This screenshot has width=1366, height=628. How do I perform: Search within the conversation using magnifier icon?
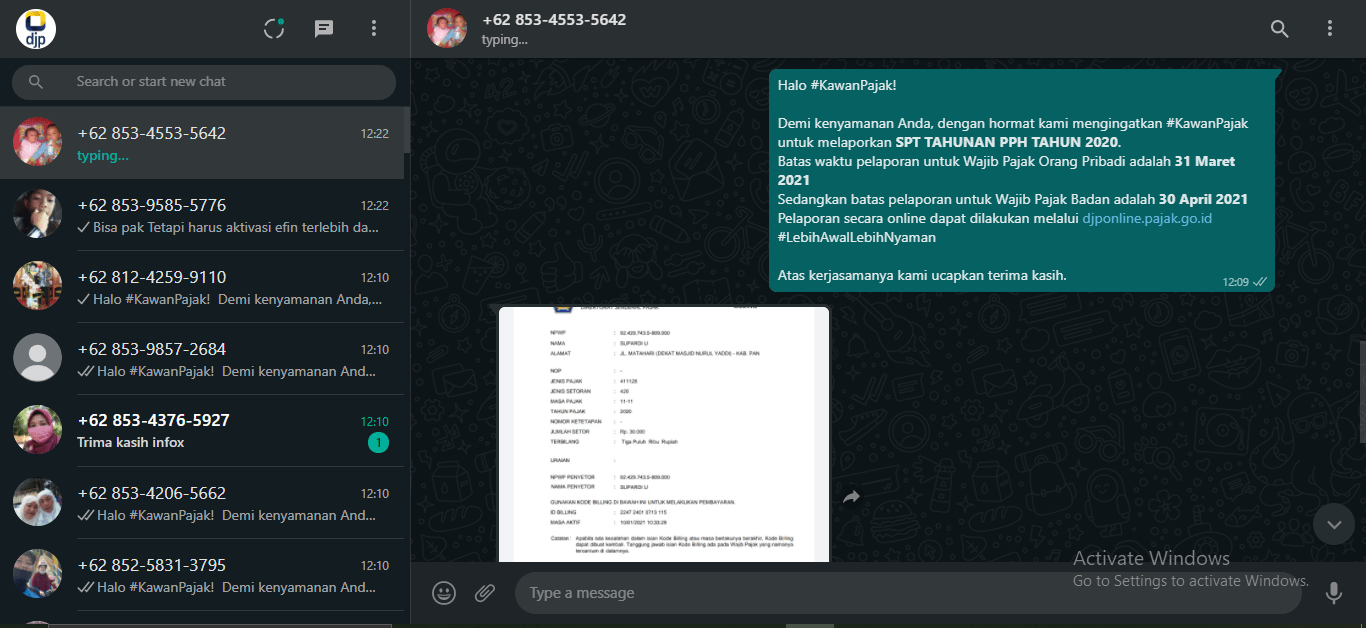click(1279, 29)
